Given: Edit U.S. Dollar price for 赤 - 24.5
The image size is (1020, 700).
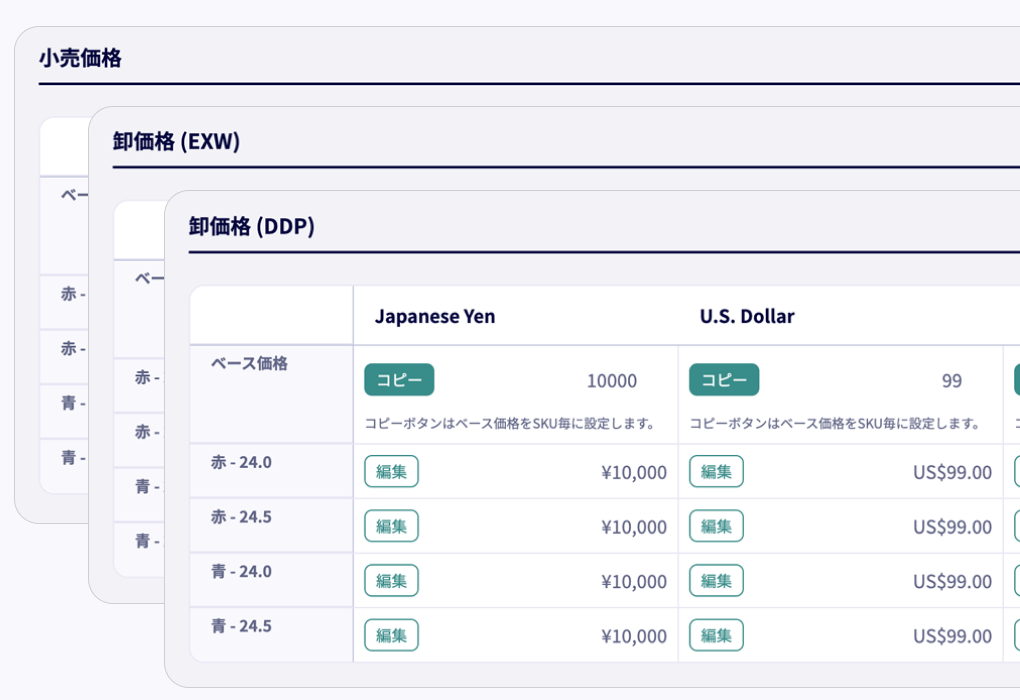Looking at the screenshot, I should point(716,526).
